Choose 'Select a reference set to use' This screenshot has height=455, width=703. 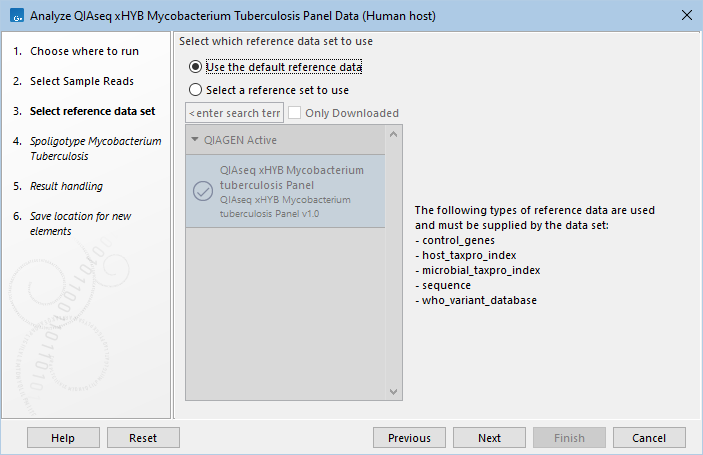tap(195, 90)
